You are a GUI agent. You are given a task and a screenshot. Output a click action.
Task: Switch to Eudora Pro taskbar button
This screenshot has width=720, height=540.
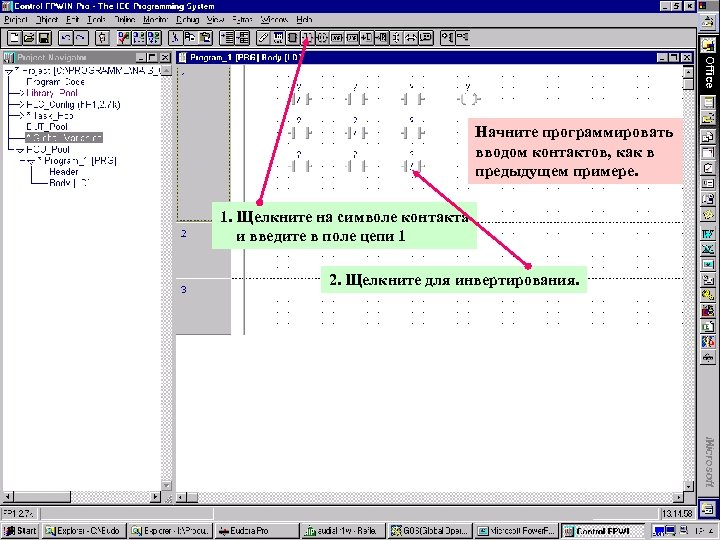pyautogui.click(x=257, y=531)
